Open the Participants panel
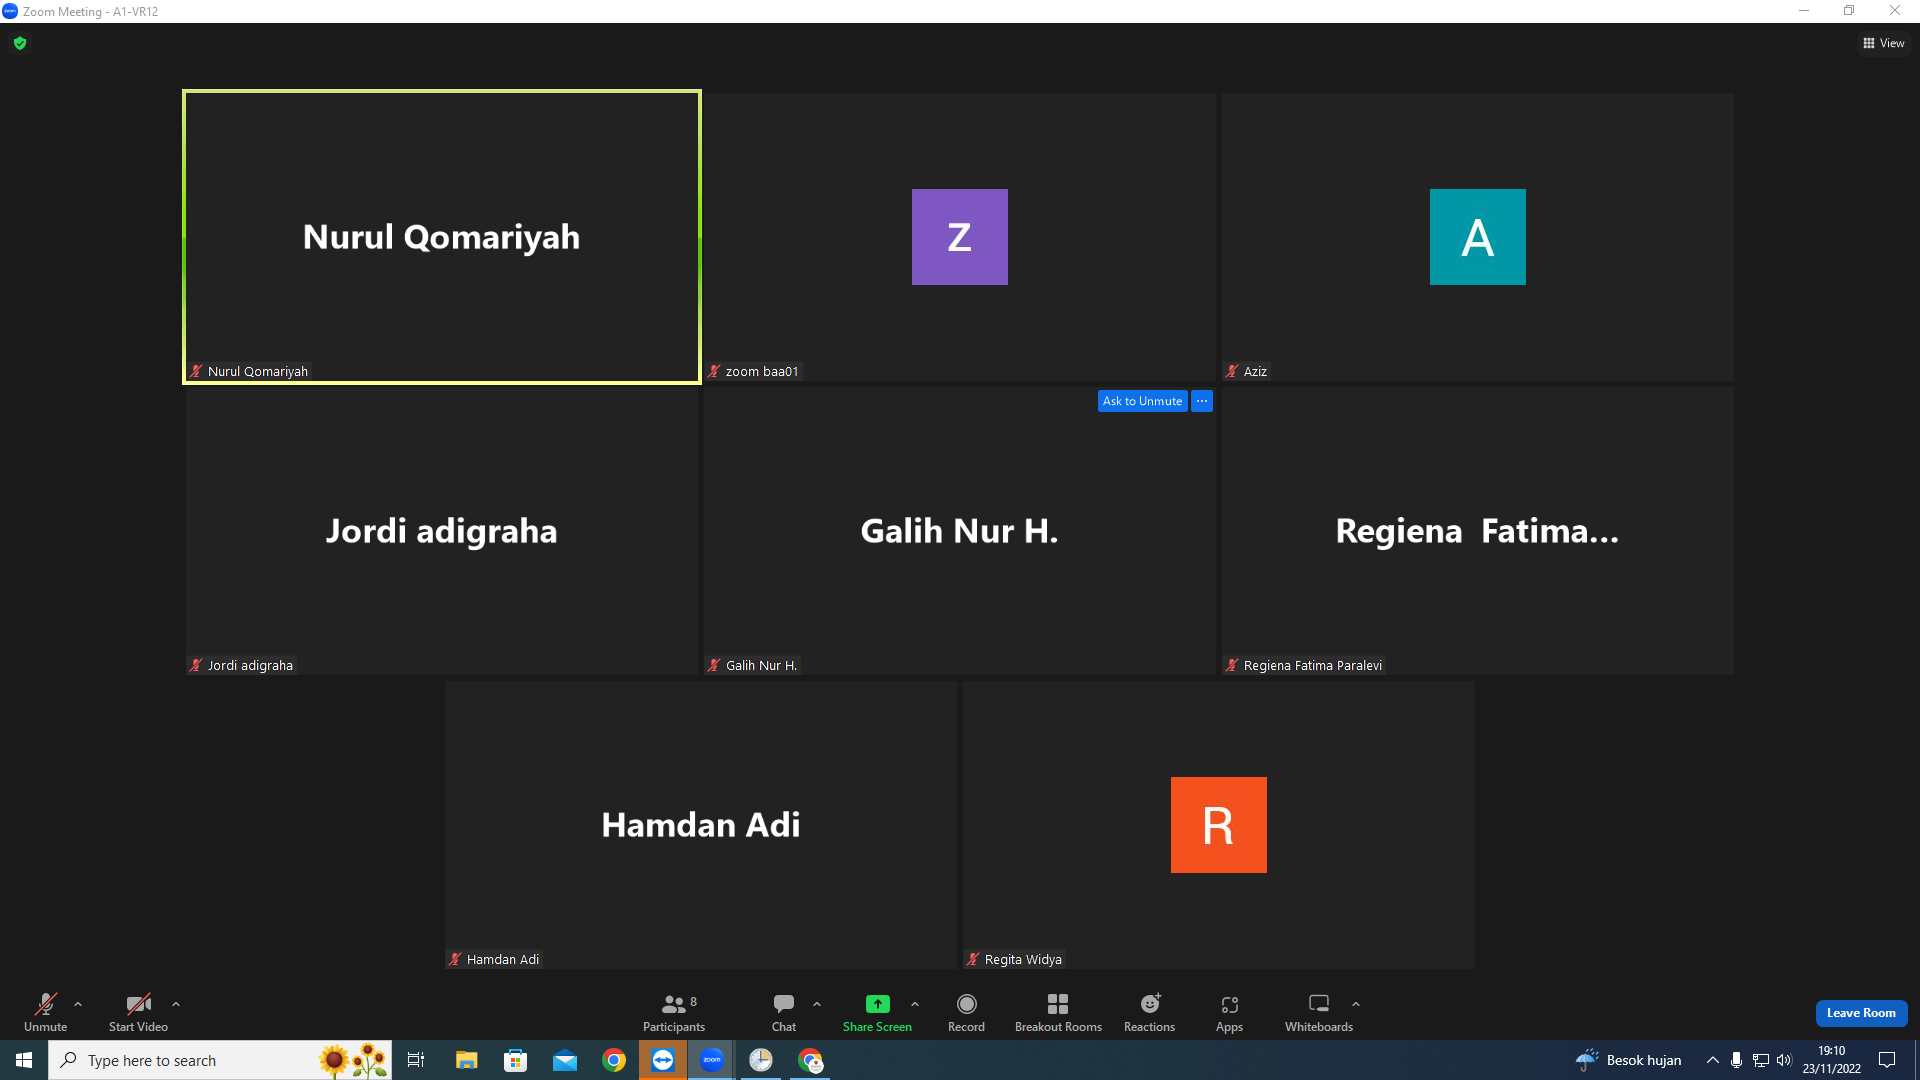Screen dimensions: 1920x1080 [x=674, y=1012]
